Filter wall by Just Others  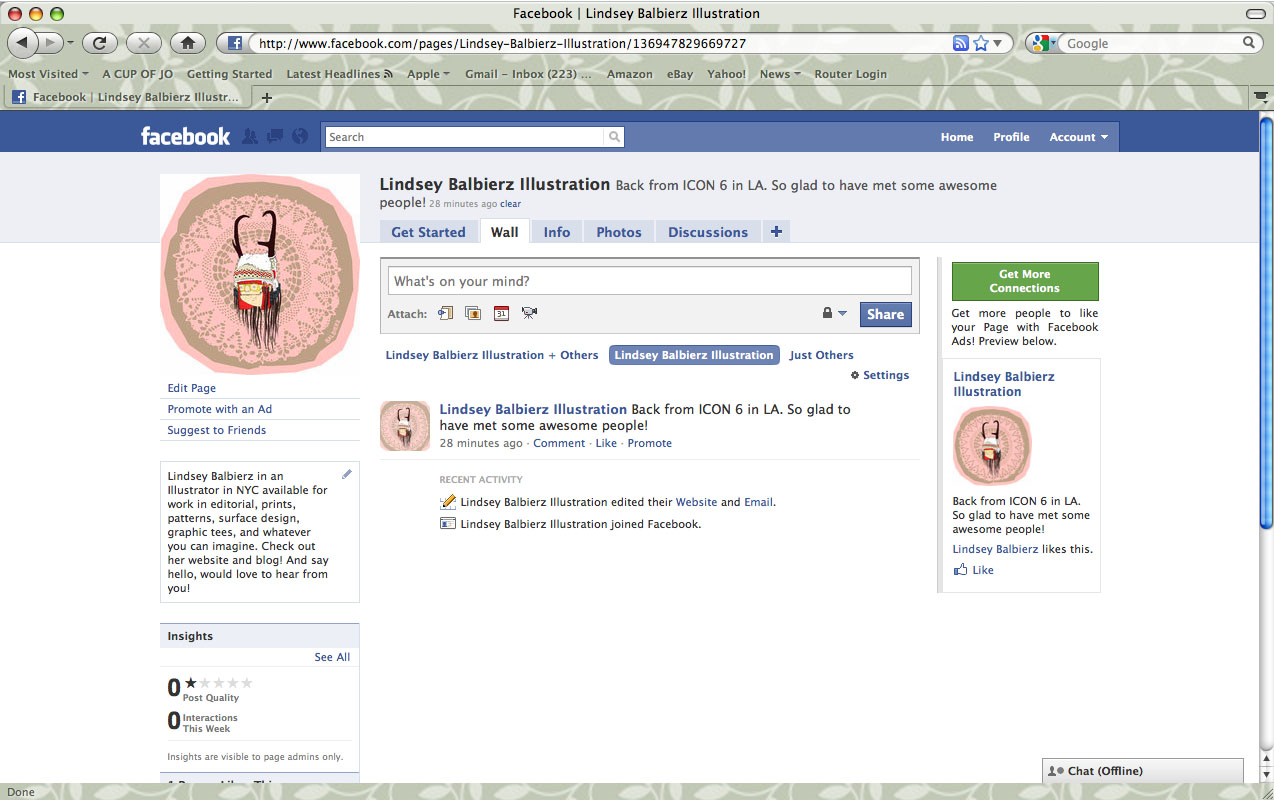click(821, 355)
